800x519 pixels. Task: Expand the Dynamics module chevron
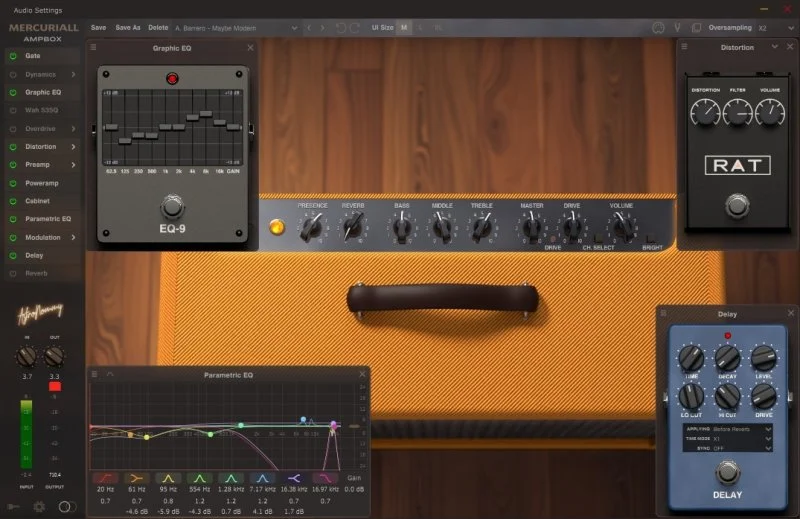[x=73, y=75]
